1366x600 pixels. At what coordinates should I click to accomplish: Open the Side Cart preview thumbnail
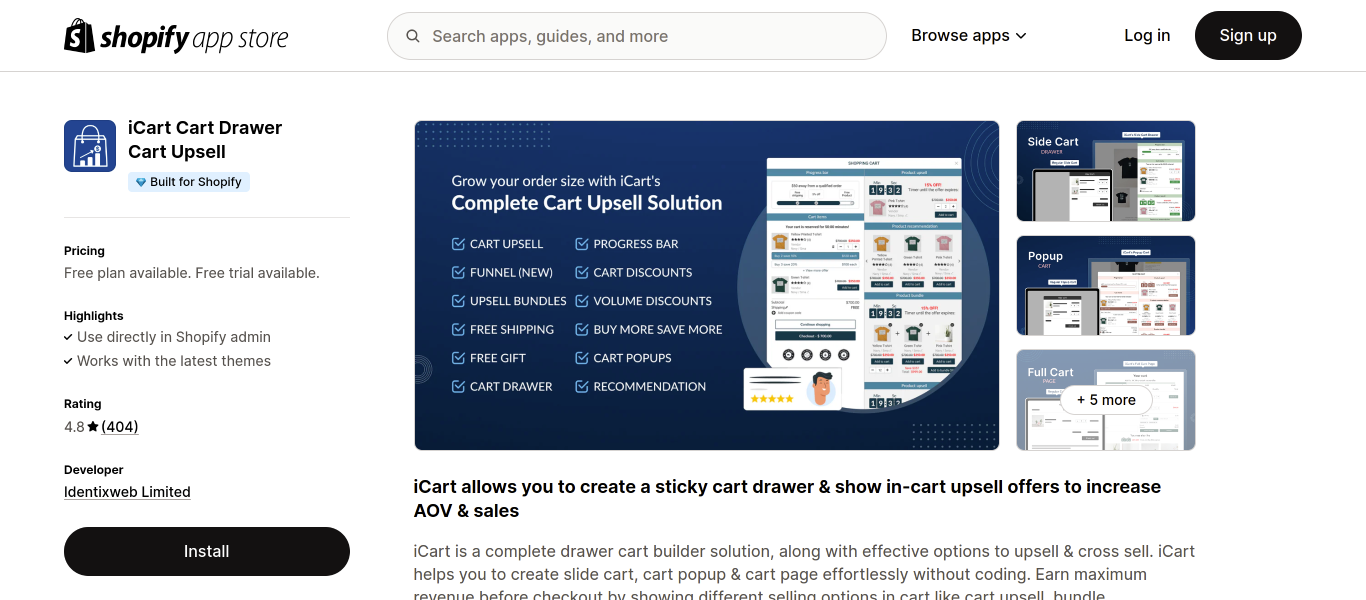(x=1105, y=170)
